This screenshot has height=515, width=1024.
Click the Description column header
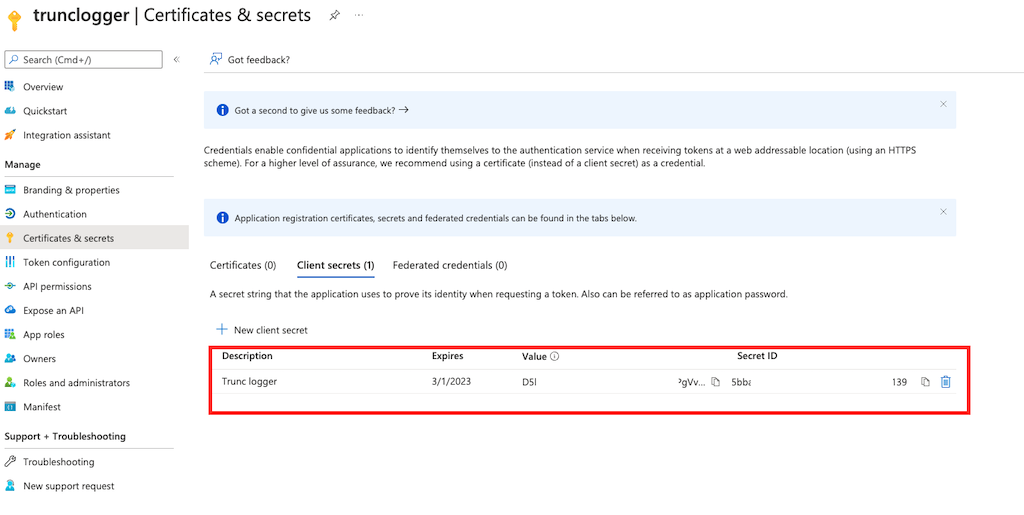click(248, 356)
